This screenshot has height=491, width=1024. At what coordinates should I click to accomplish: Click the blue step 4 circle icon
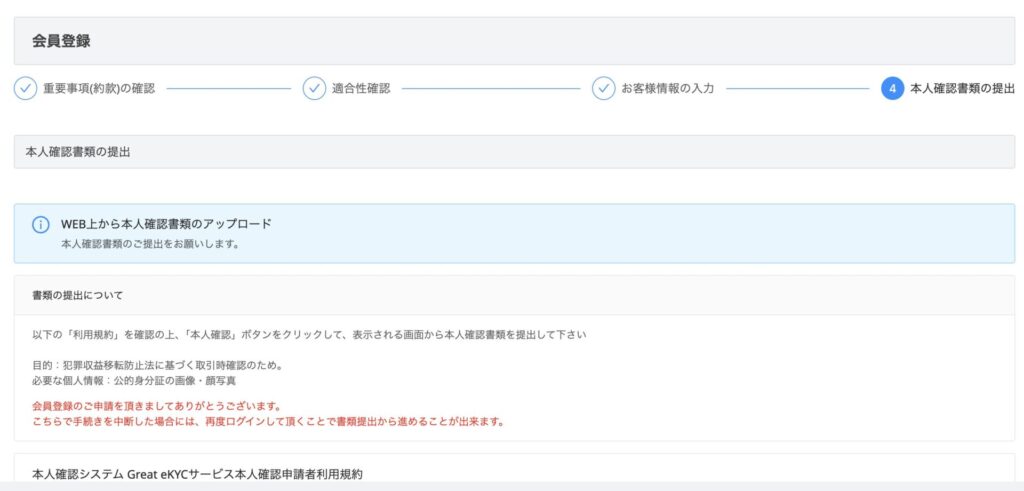pos(892,88)
